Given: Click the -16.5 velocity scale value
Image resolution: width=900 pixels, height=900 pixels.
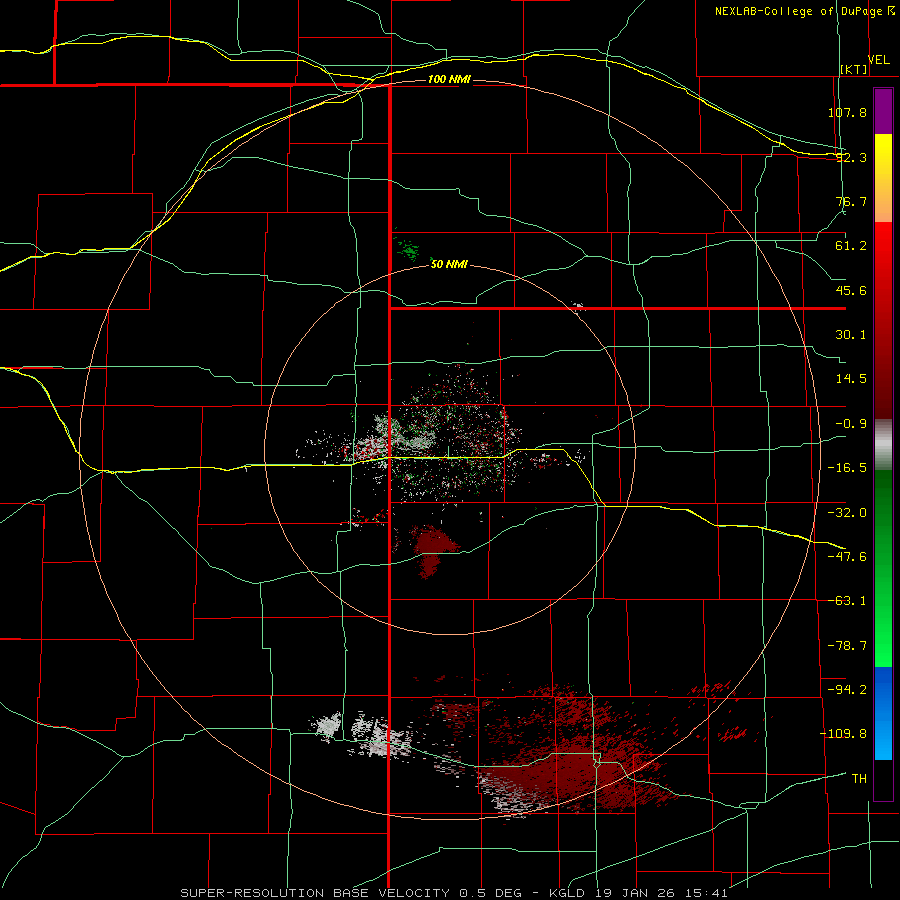Looking at the screenshot, I should [847, 468].
